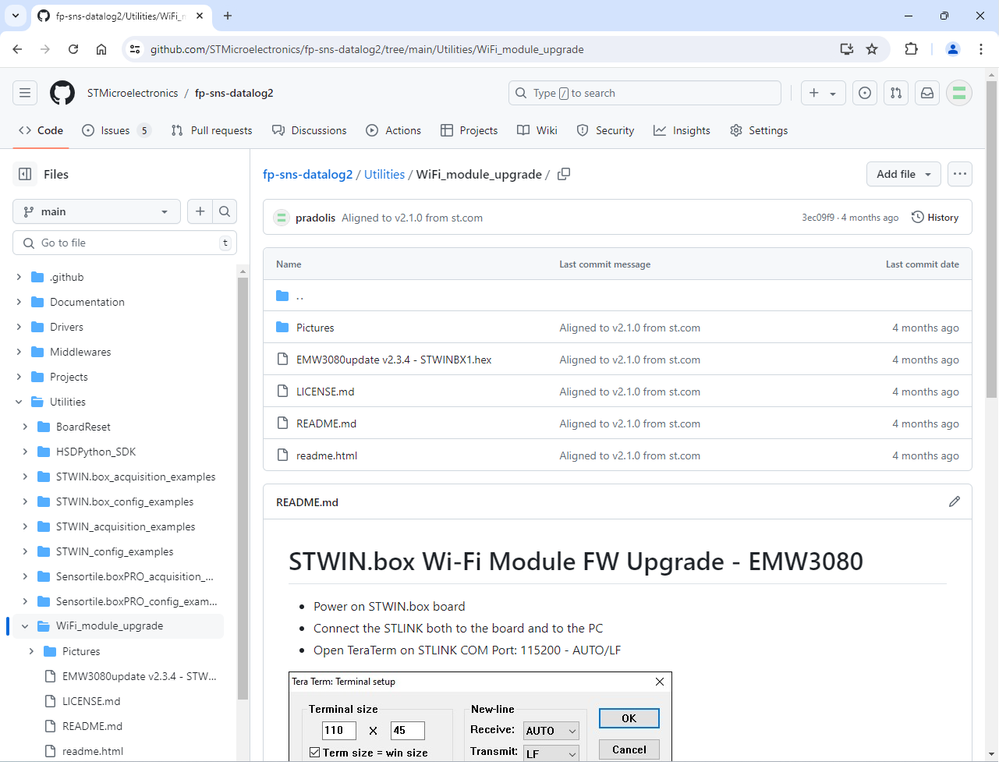Open readme.html in the file list
Screen dimensions: 999x762
tap(327, 456)
